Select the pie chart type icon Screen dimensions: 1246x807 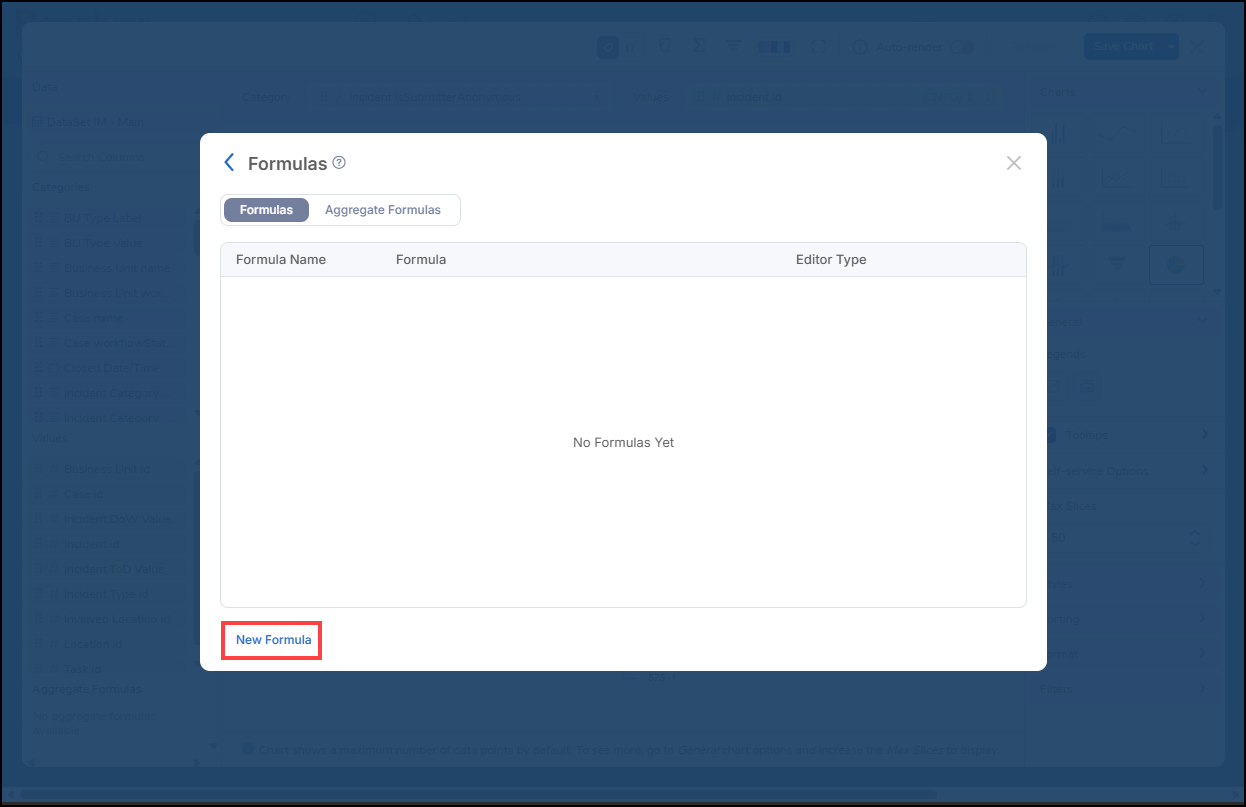coord(1176,265)
